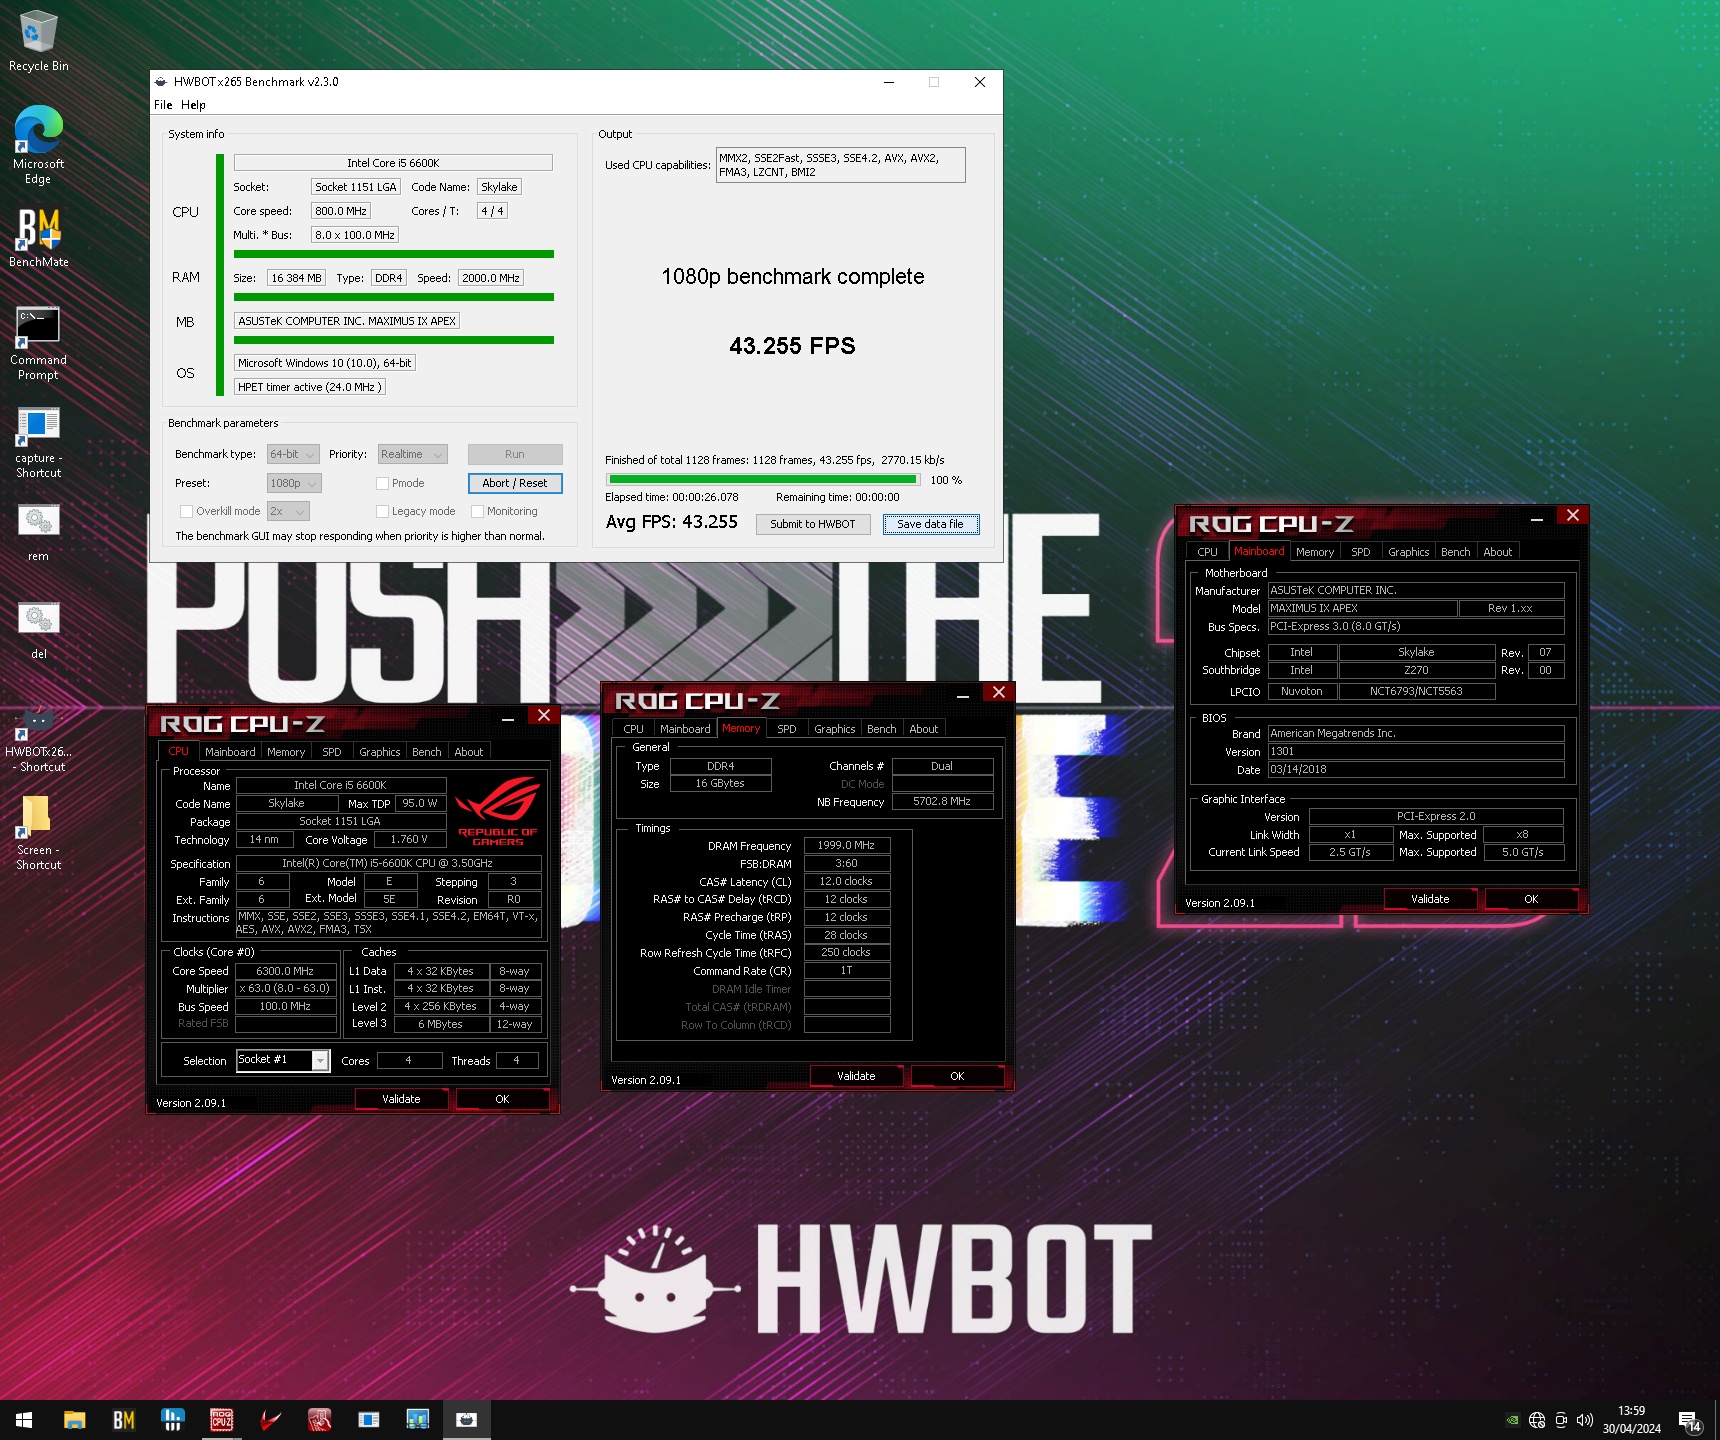Enable the Pmode checkbox
Viewport: 1720px width, 1440px height.
(382, 483)
